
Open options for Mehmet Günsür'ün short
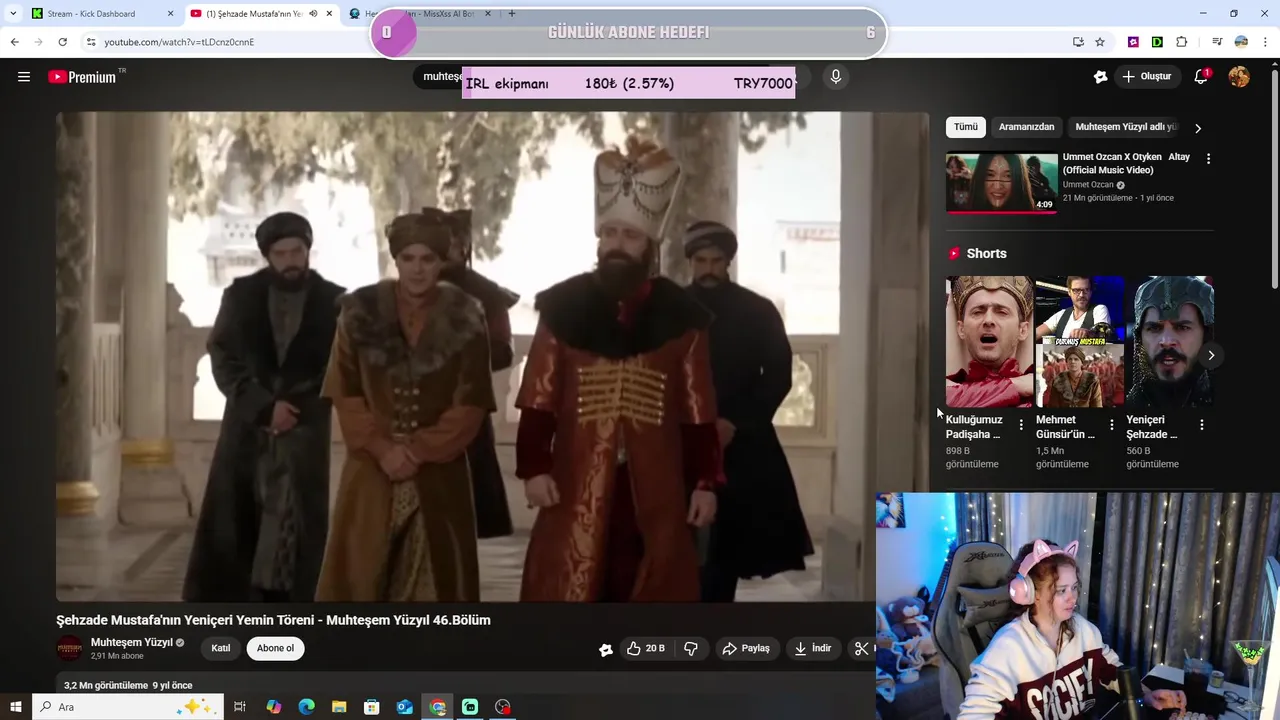pos(1111,425)
